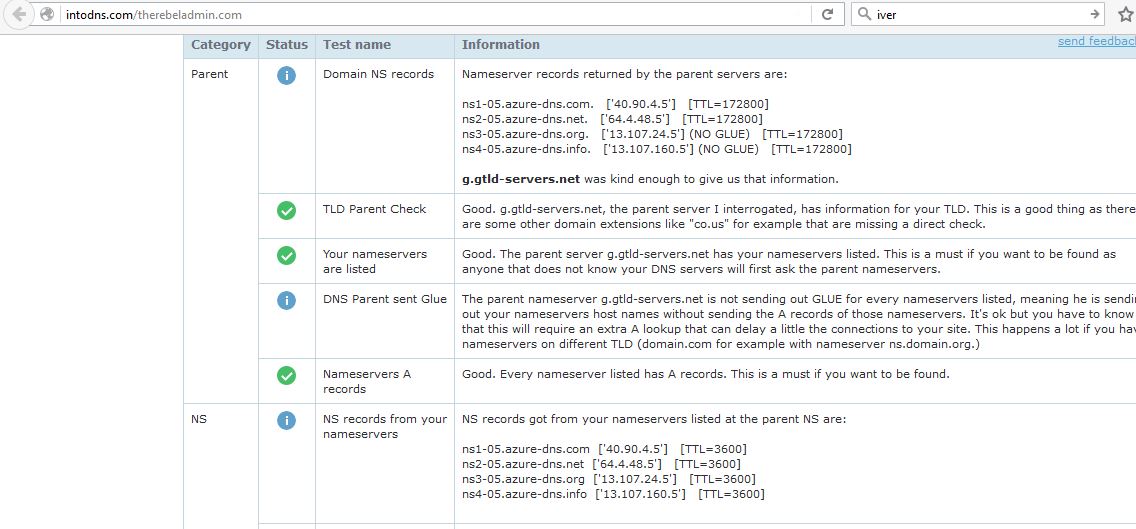Click the green check beside TLD Parent Check
Image resolution: width=1136 pixels, height=529 pixels.
286,210
